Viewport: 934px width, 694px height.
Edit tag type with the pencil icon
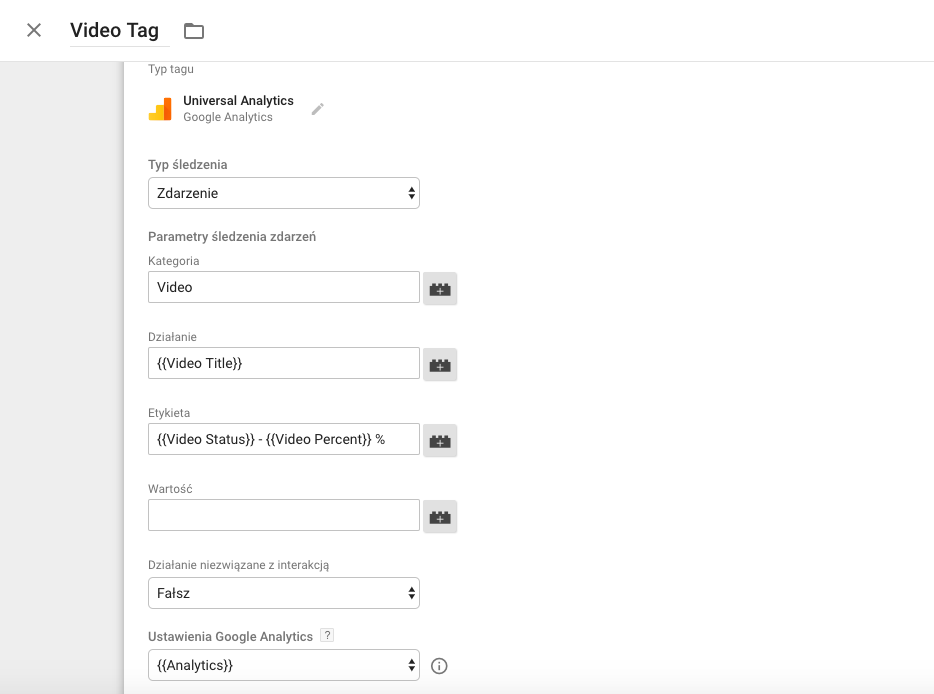click(x=318, y=109)
